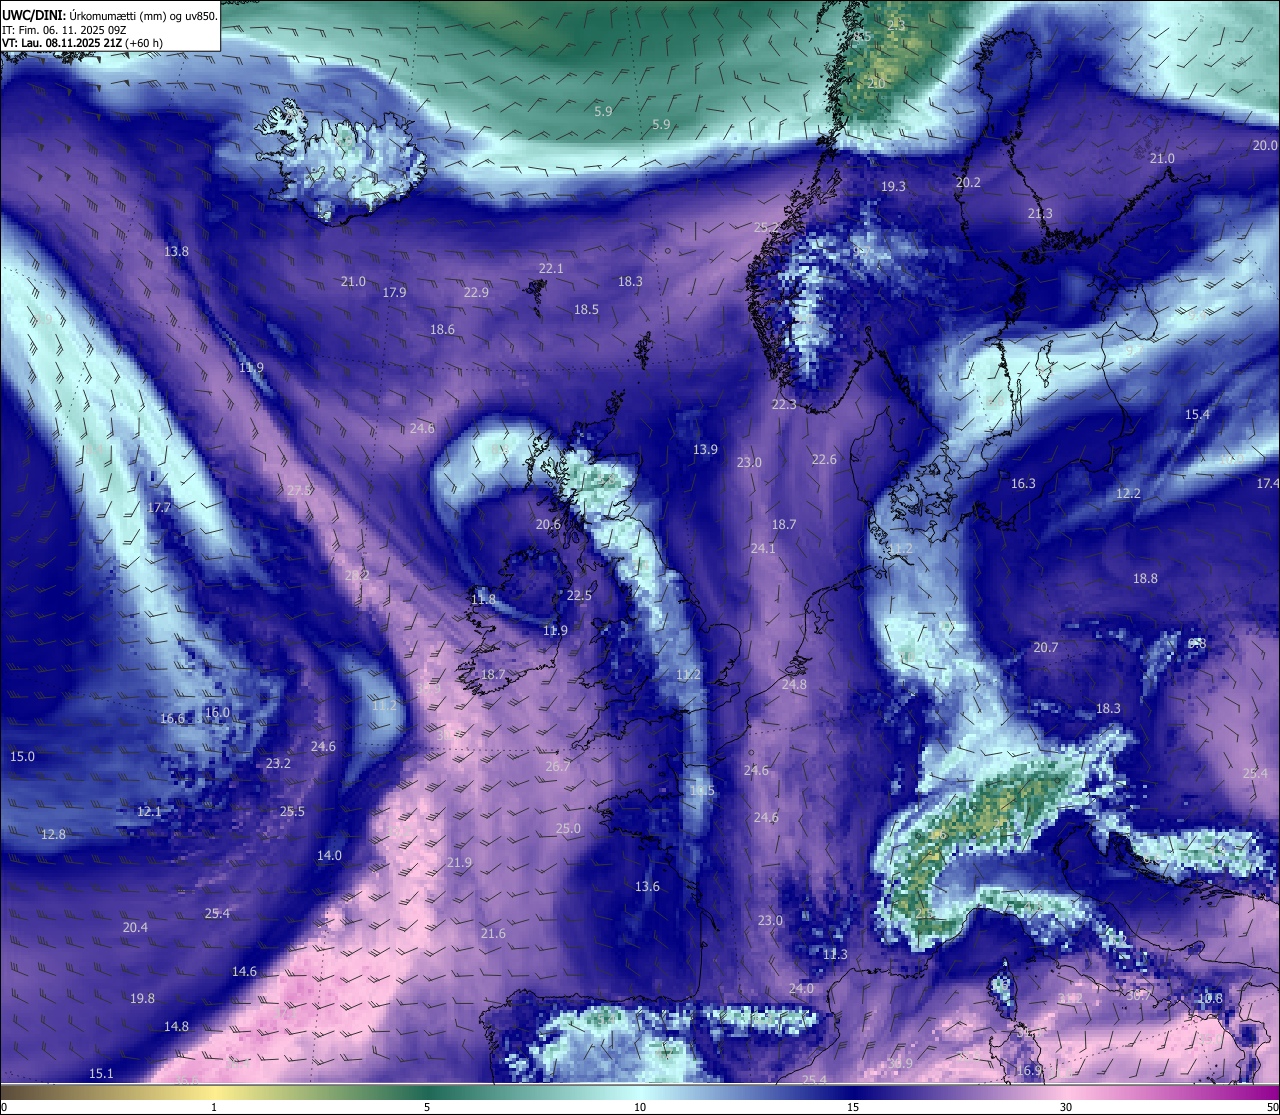Click the 20.2 value over Sweden
1280x1115 pixels.
(x=968, y=183)
